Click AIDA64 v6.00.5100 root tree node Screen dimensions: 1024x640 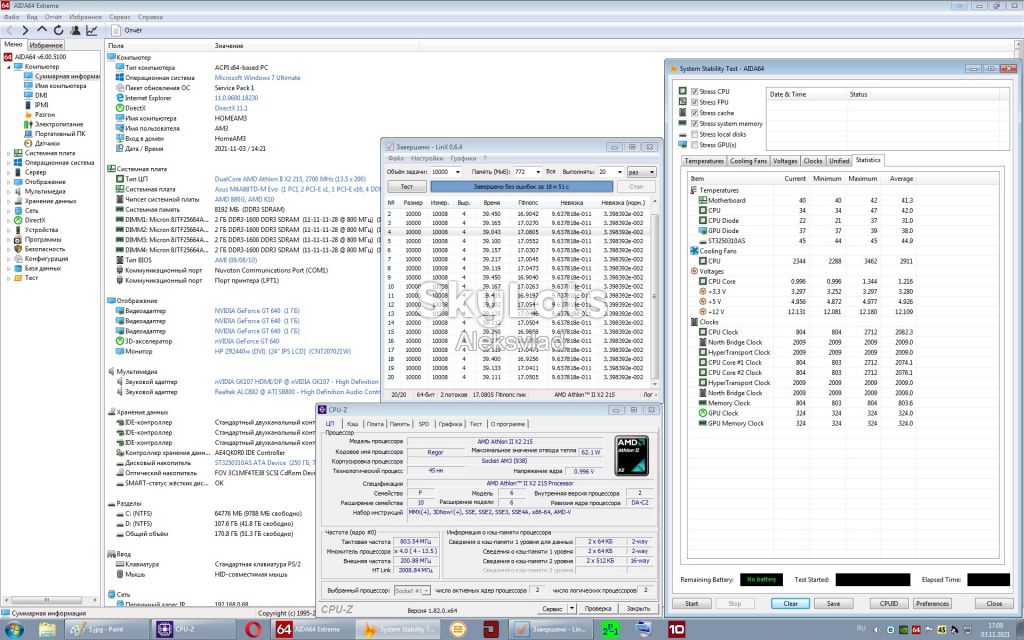(x=40, y=57)
